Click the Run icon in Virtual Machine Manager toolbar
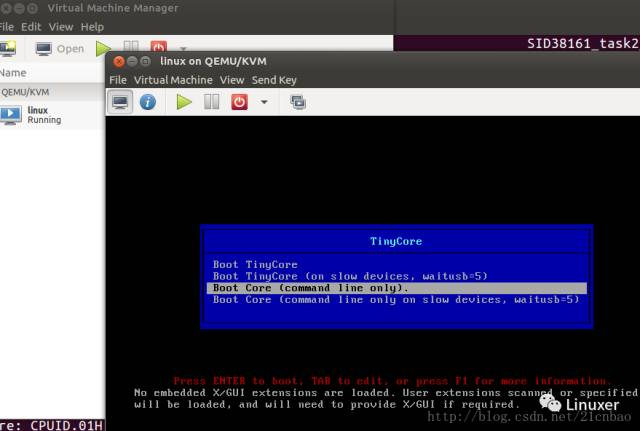The width and height of the screenshot is (640, 431). click(103, 49)
